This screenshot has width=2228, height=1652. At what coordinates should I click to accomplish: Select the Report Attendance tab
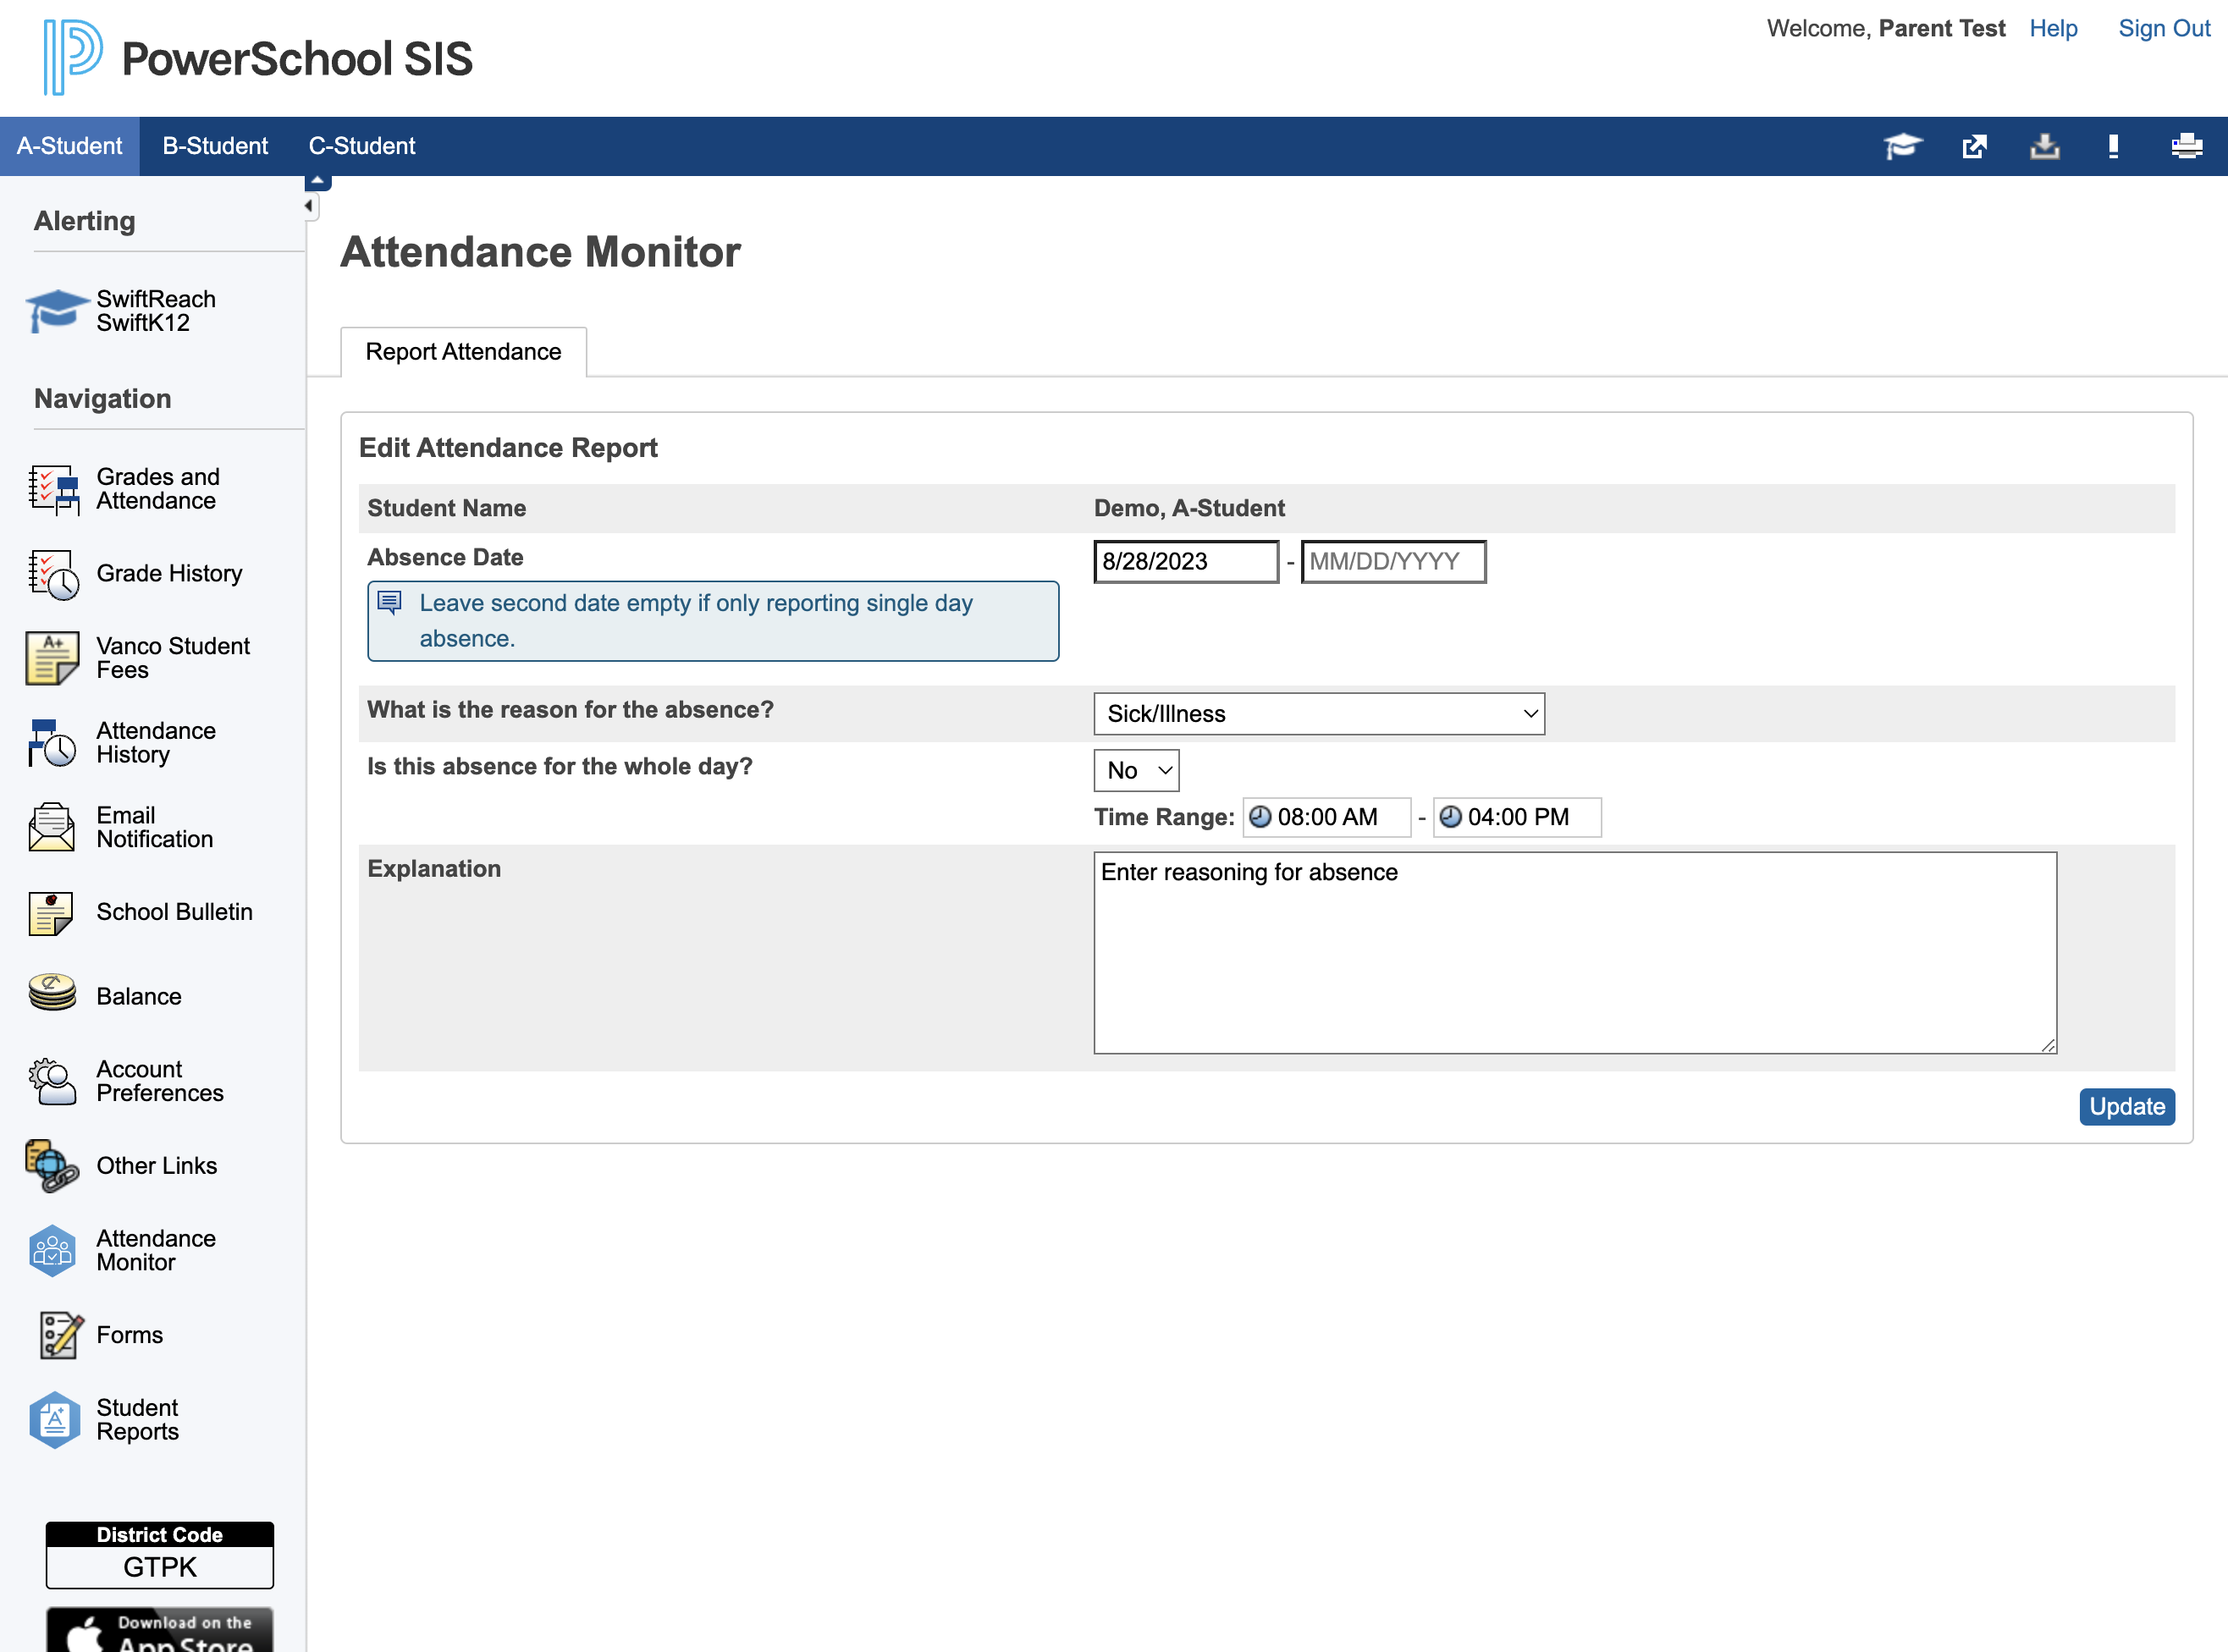pos(463,352)
